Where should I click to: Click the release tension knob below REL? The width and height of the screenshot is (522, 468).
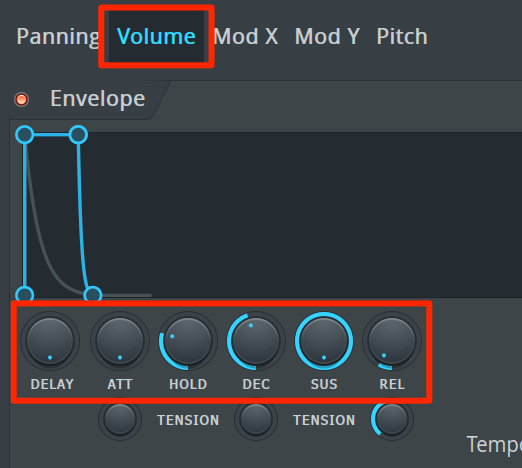coord(392,420)
